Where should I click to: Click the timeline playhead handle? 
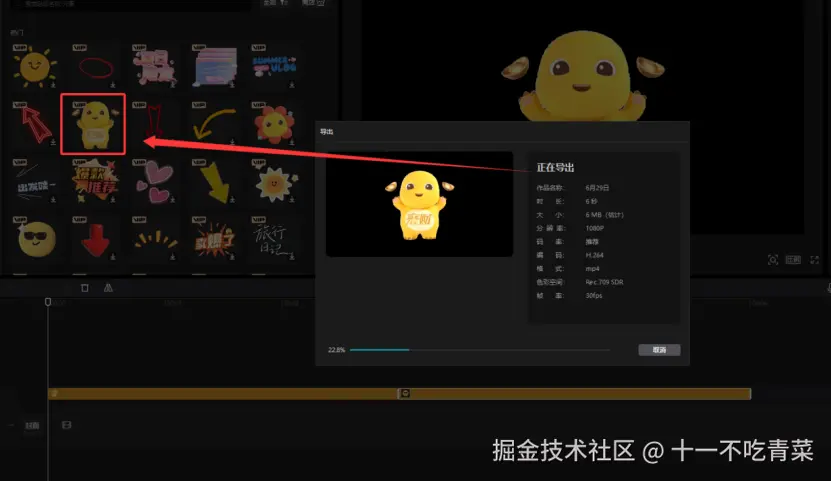(x=48, y=301)
